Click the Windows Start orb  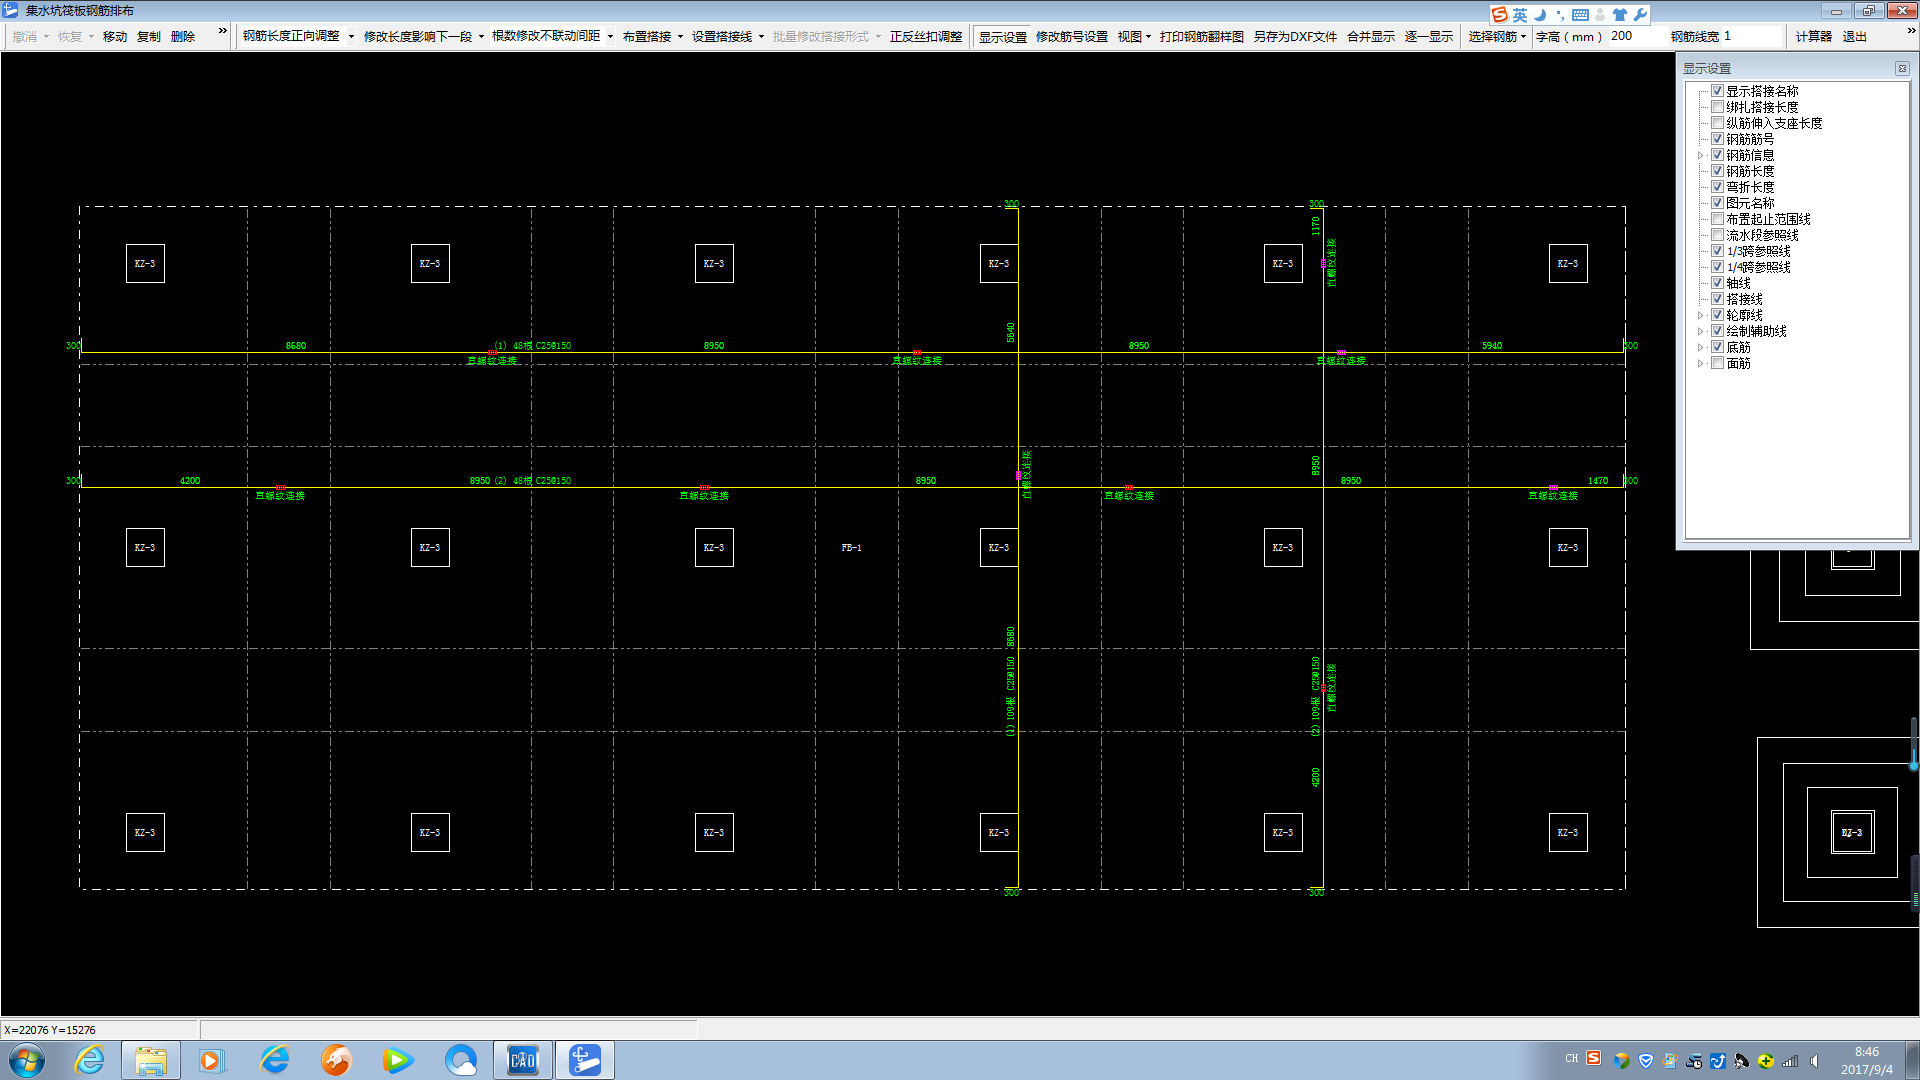(x=27, y=1060)
